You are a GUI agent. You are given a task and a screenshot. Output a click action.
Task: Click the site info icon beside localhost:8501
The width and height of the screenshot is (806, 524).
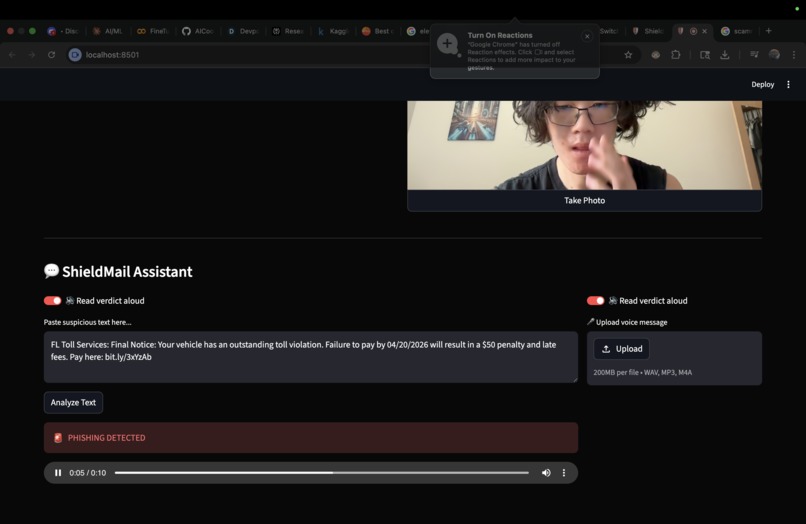[75, 55]
